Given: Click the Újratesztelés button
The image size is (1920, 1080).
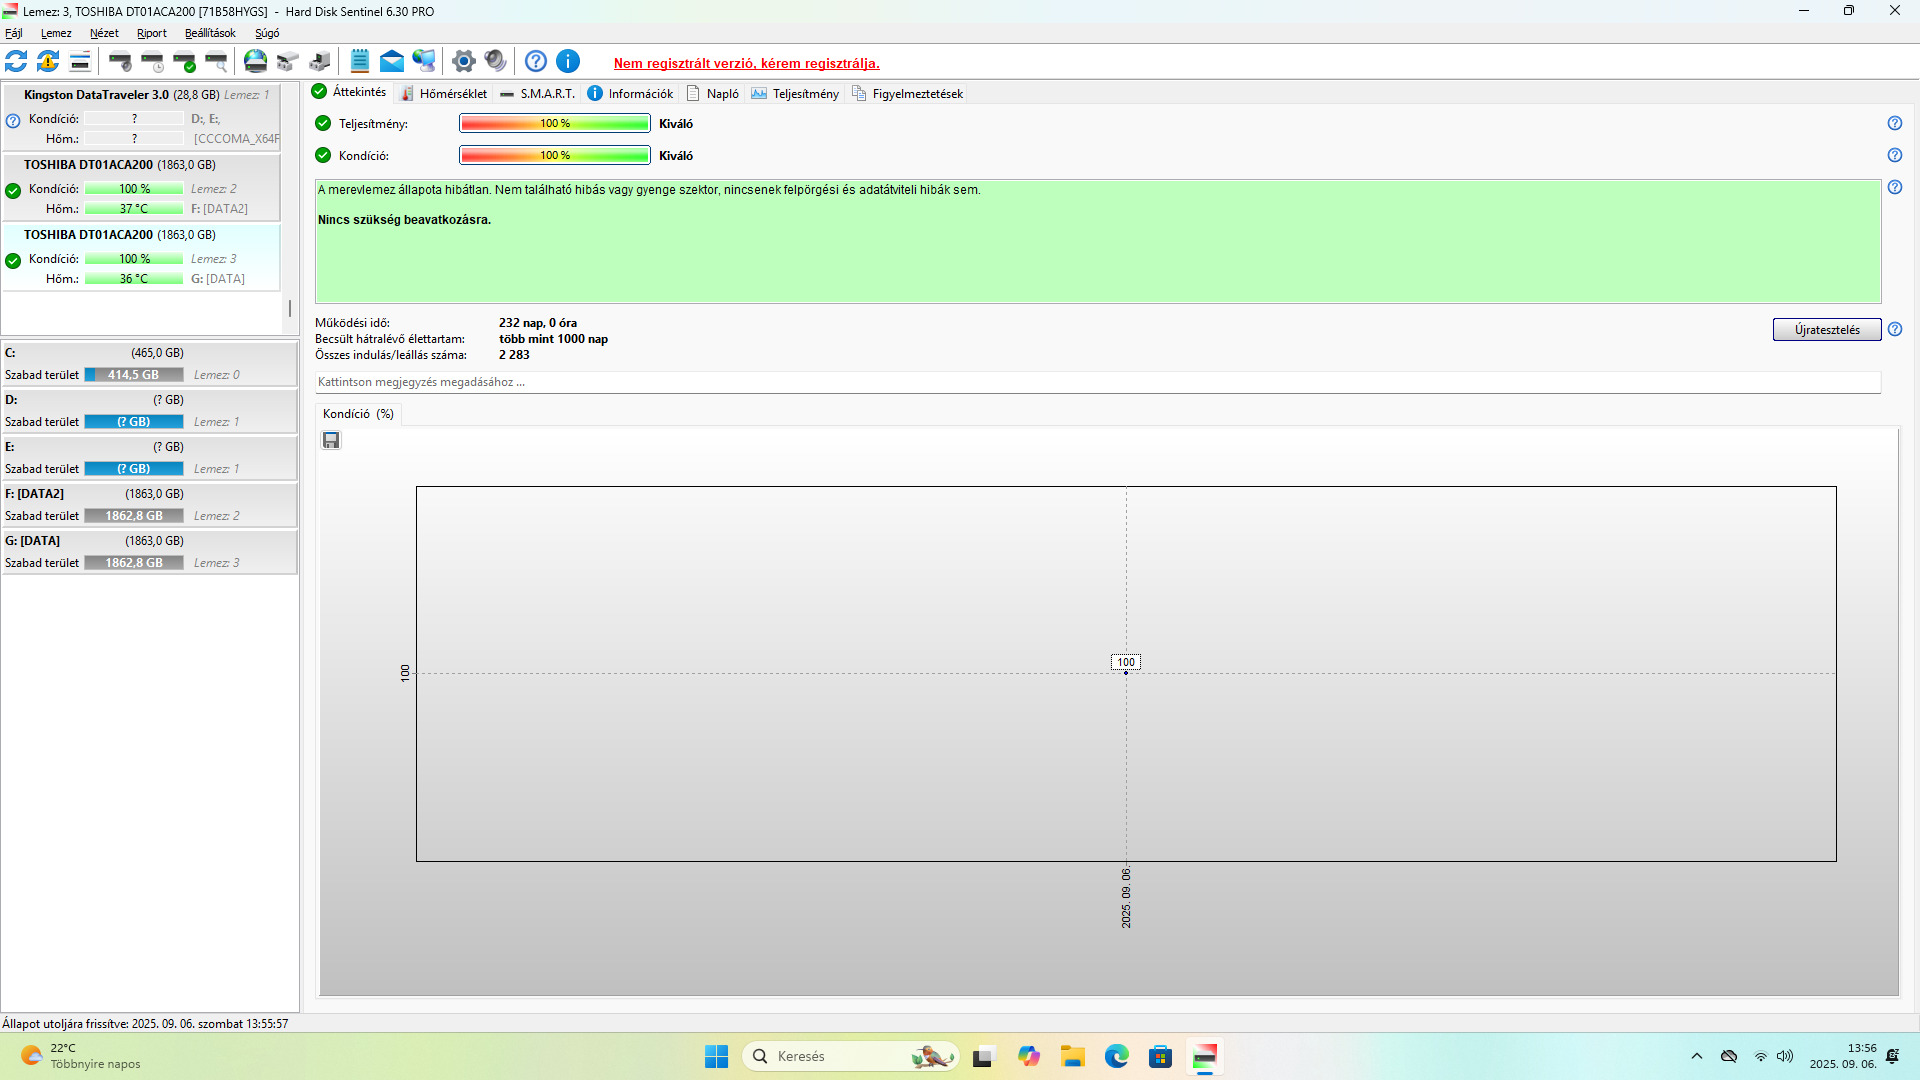Looking at the screenshot, I should (1826, 330).
